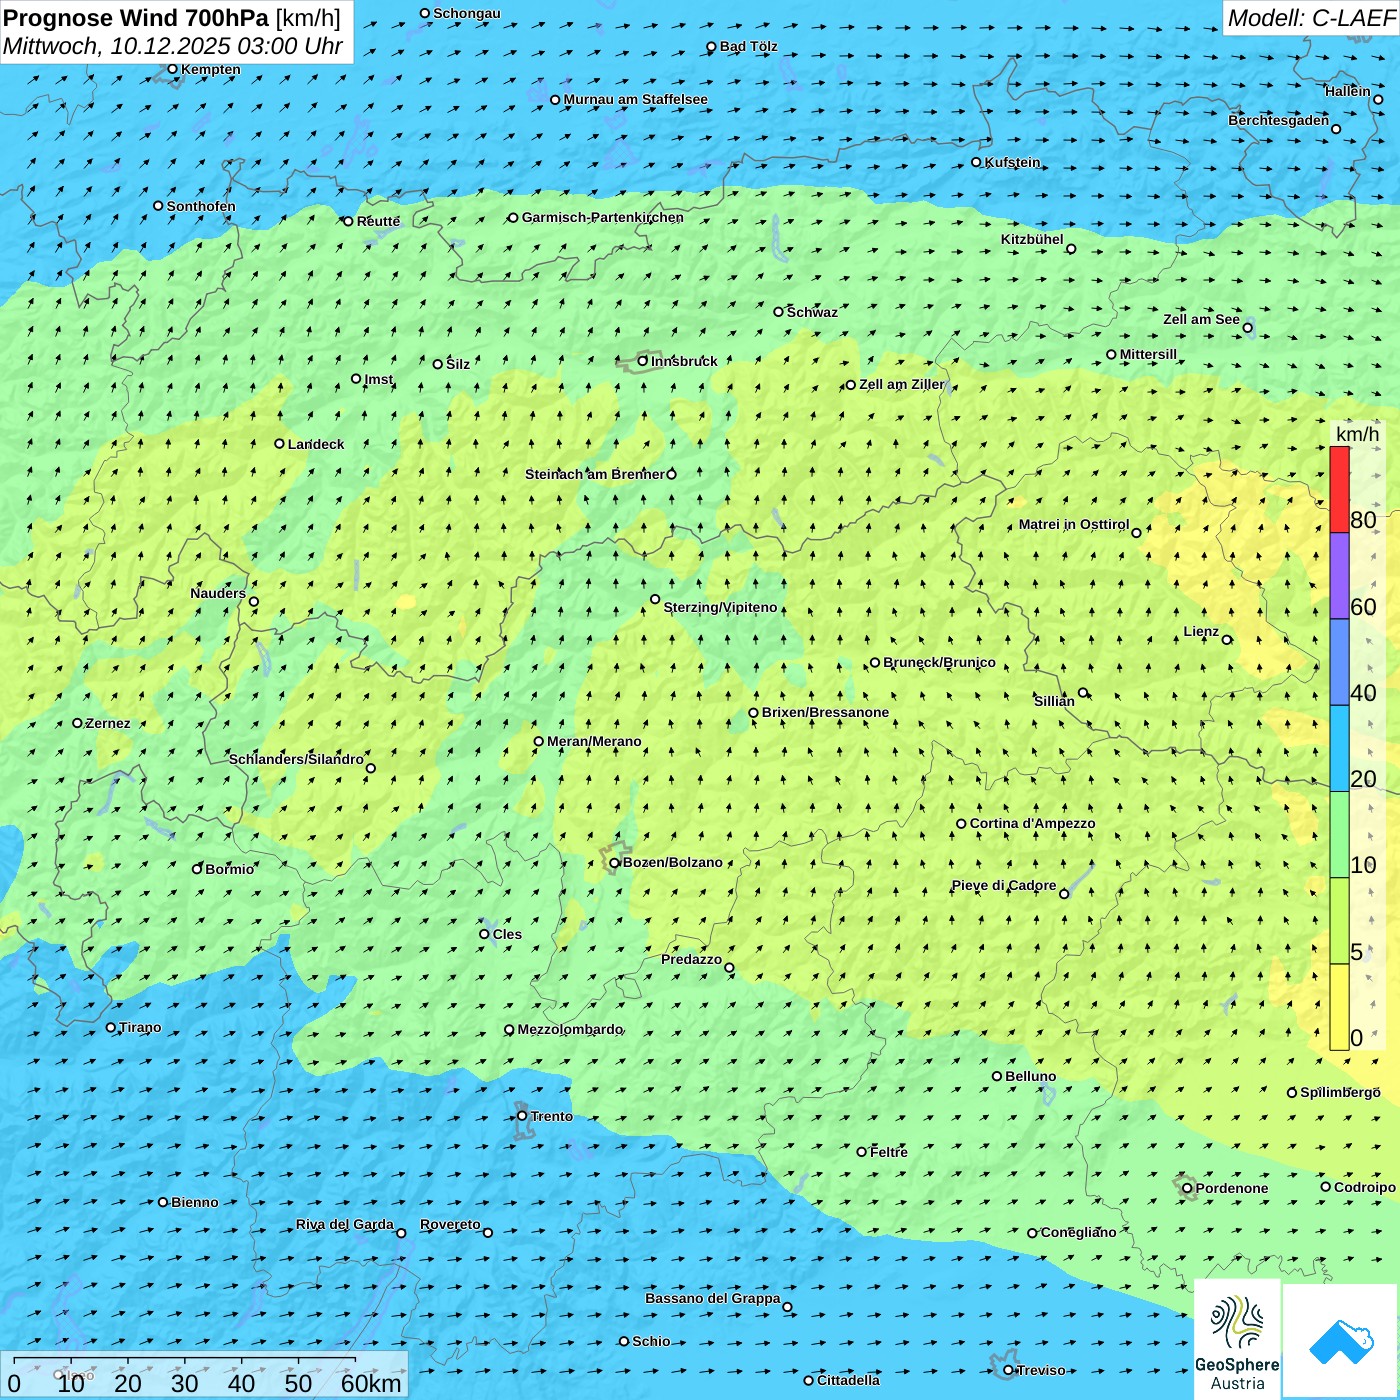This screenshot has height=1400, width=1400.
Task: Click the blue cloud logo at bottom right
Action: coord(1340,1340)
